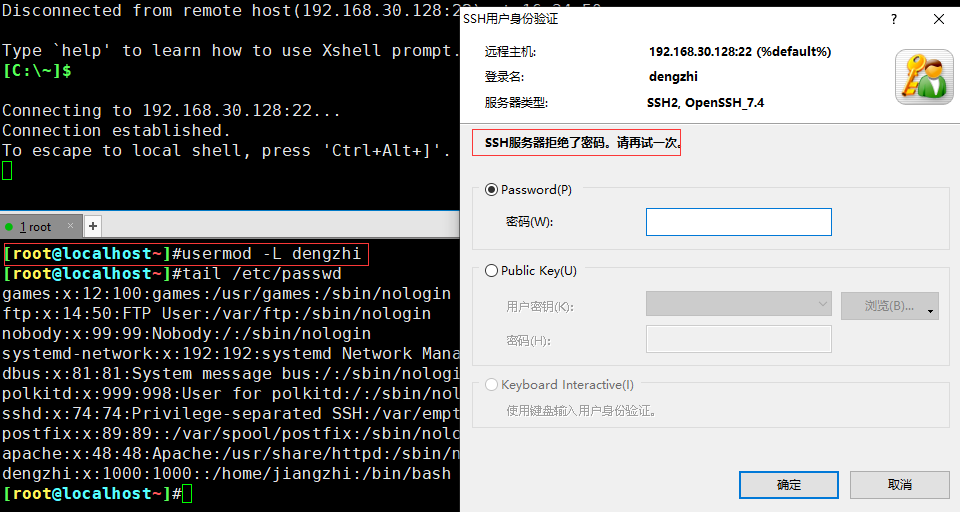Cancel with the 取消 button
This screenshot has height=512, width=960.
(899, 484)
